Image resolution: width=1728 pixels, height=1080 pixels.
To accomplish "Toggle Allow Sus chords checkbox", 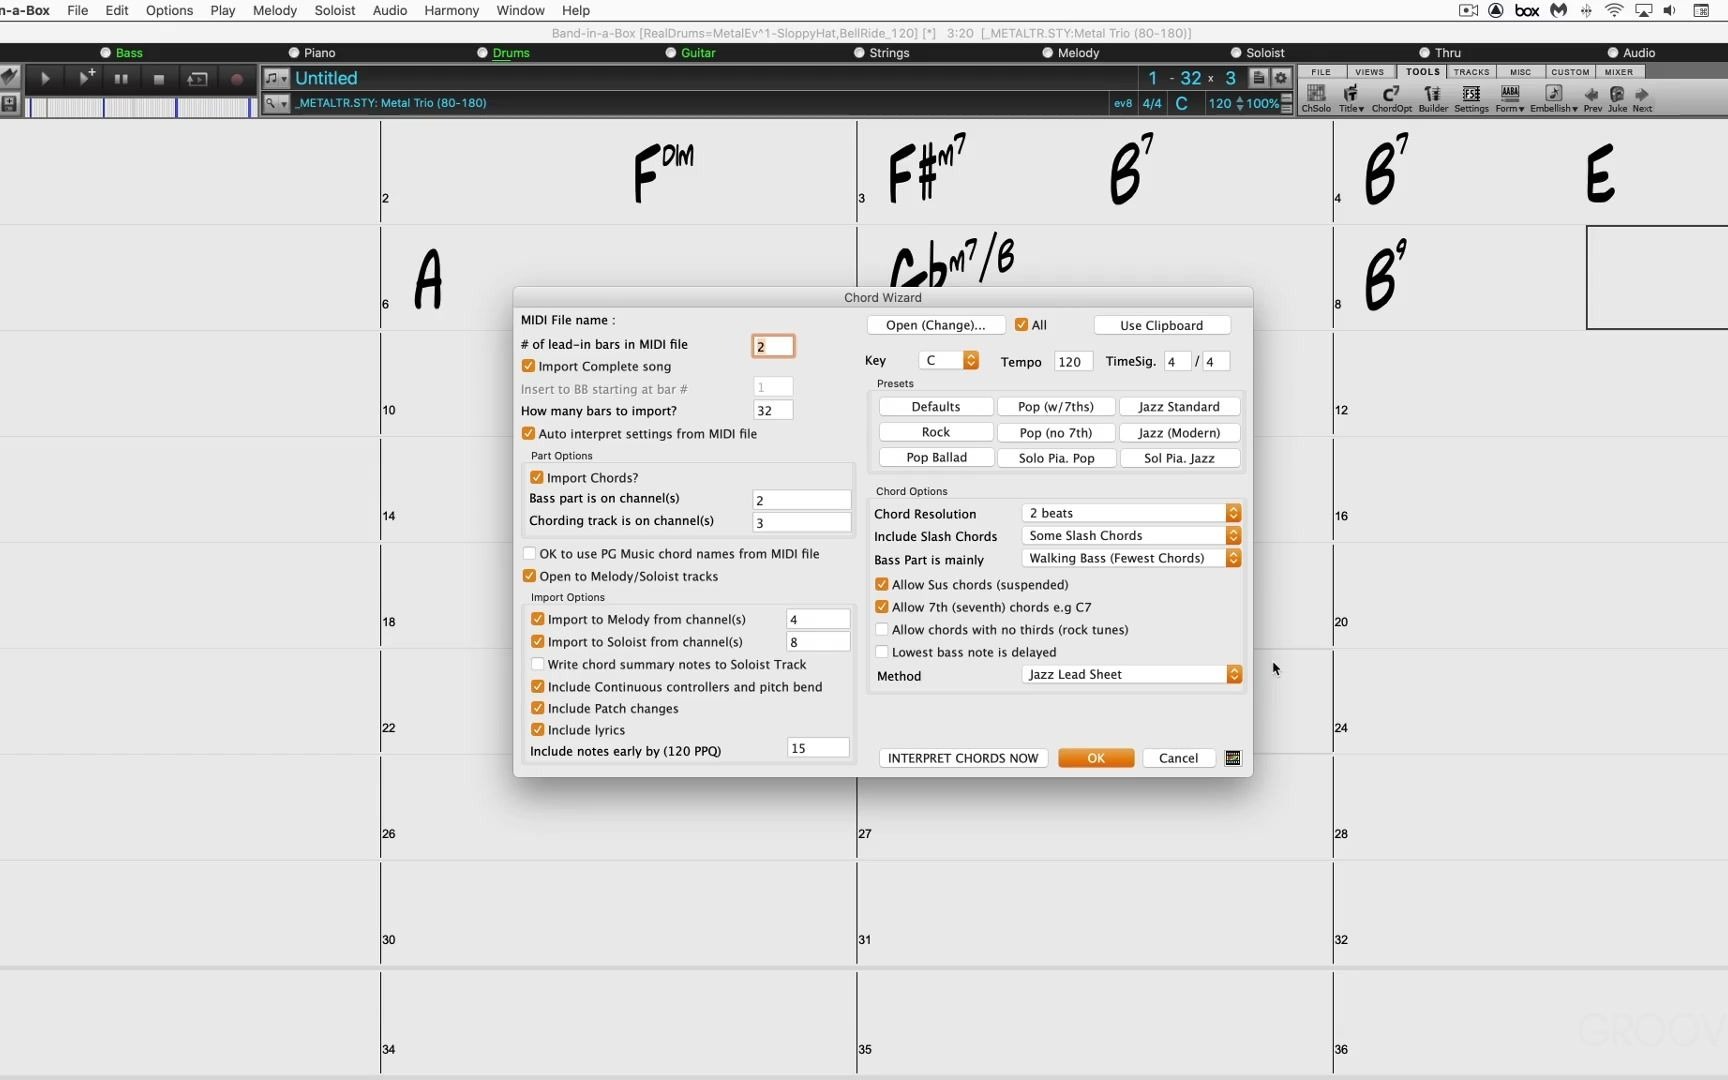I will [882, 584].
